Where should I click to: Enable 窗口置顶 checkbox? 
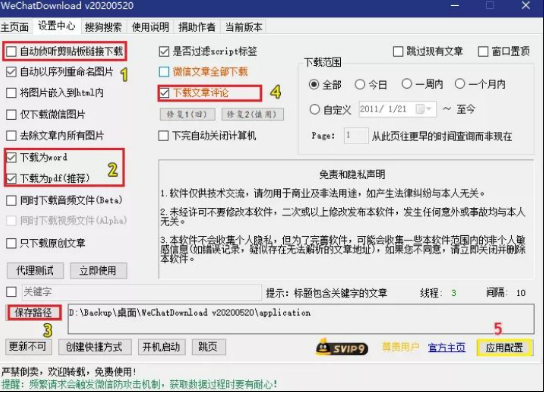pyautogui.click(x=483, y=51)
